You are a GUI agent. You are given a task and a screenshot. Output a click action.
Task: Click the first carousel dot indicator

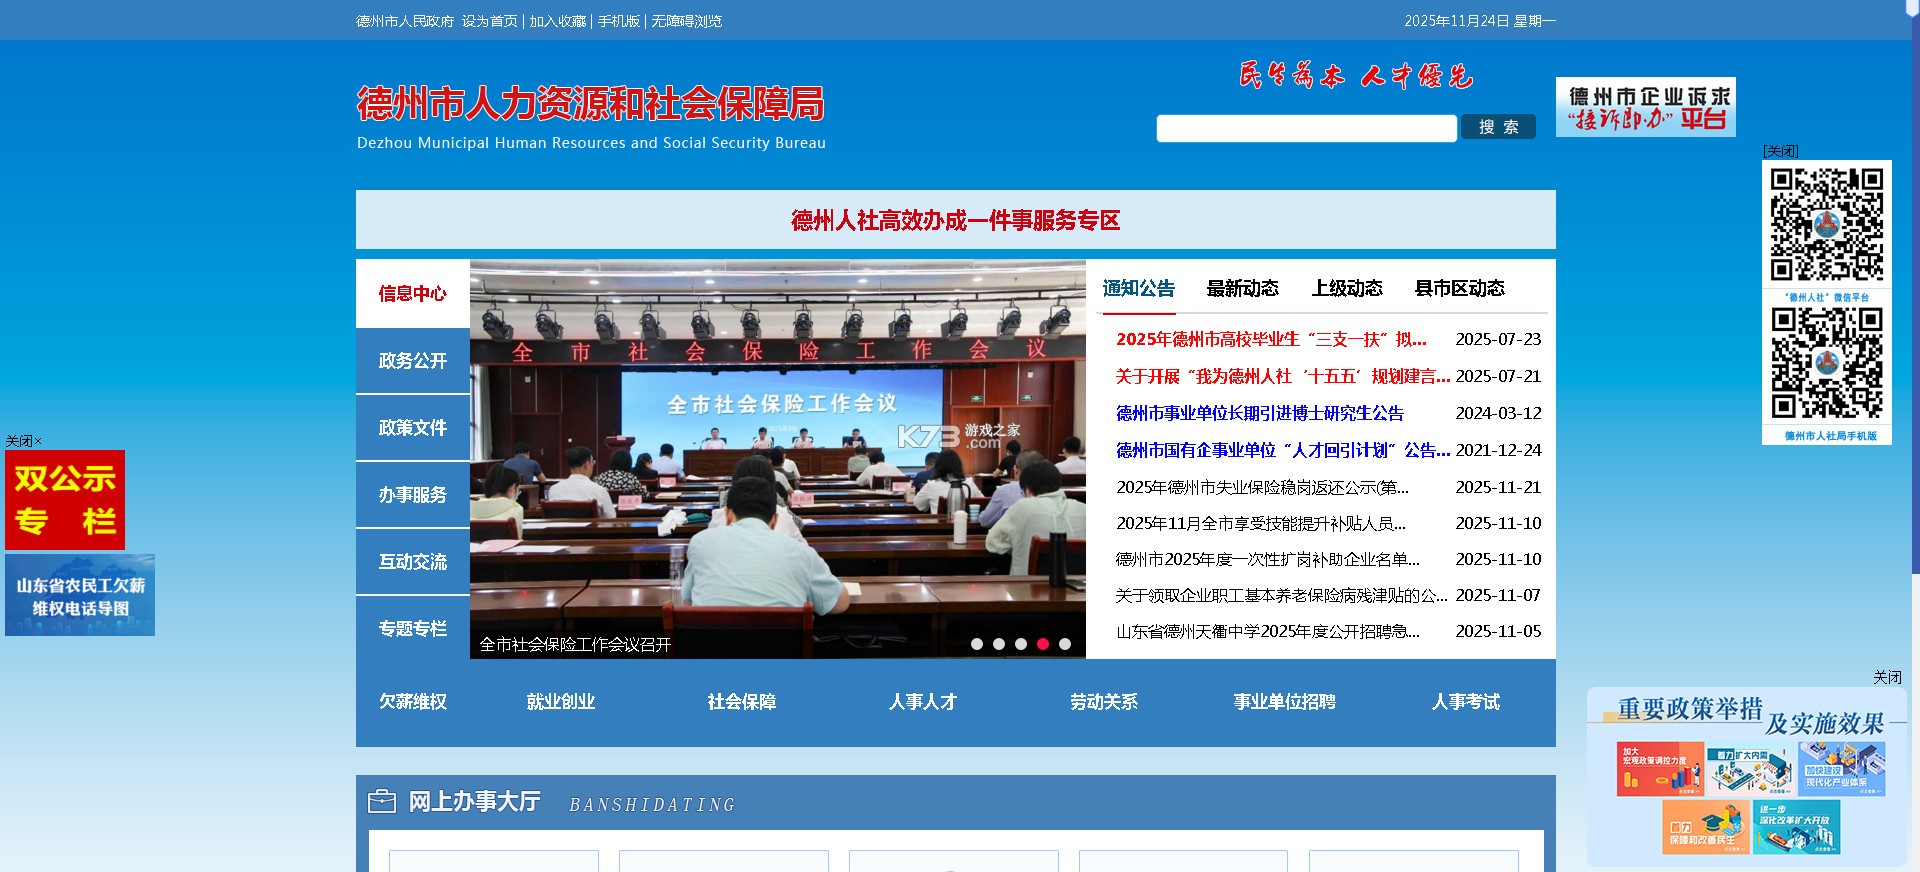[x=977, y=644]
